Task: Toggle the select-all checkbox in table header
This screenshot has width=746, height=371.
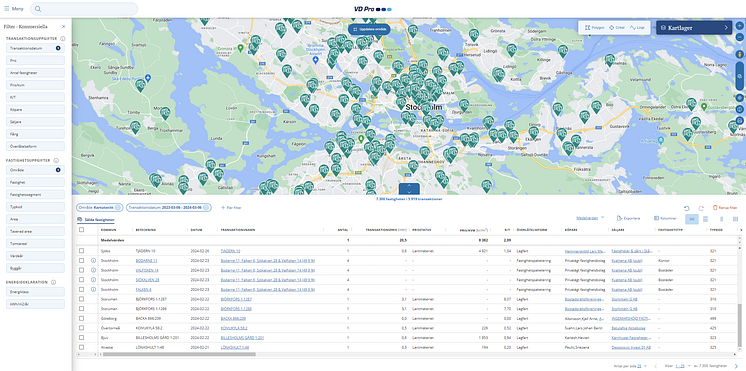Action: 81,230
